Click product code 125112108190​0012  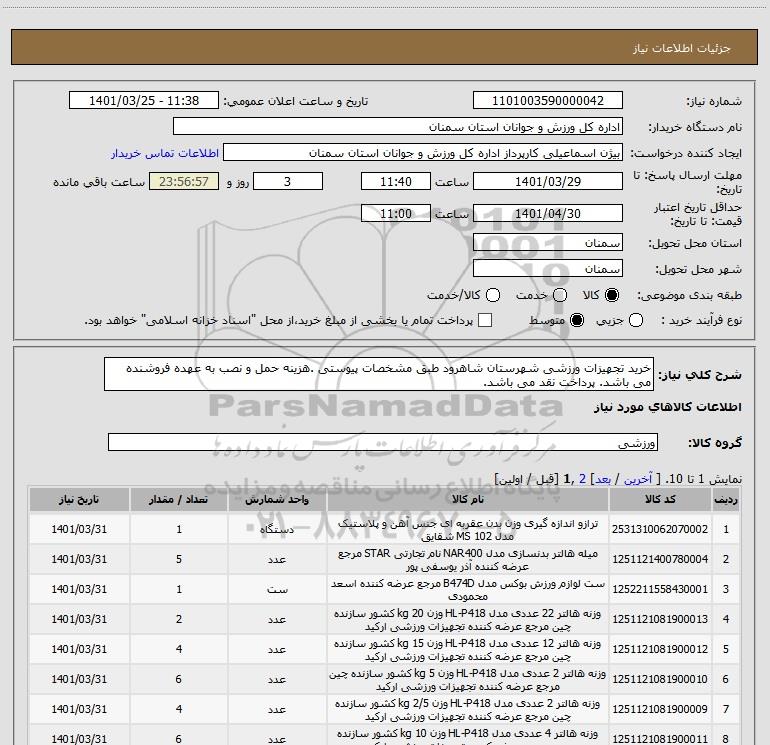(660, 649)
